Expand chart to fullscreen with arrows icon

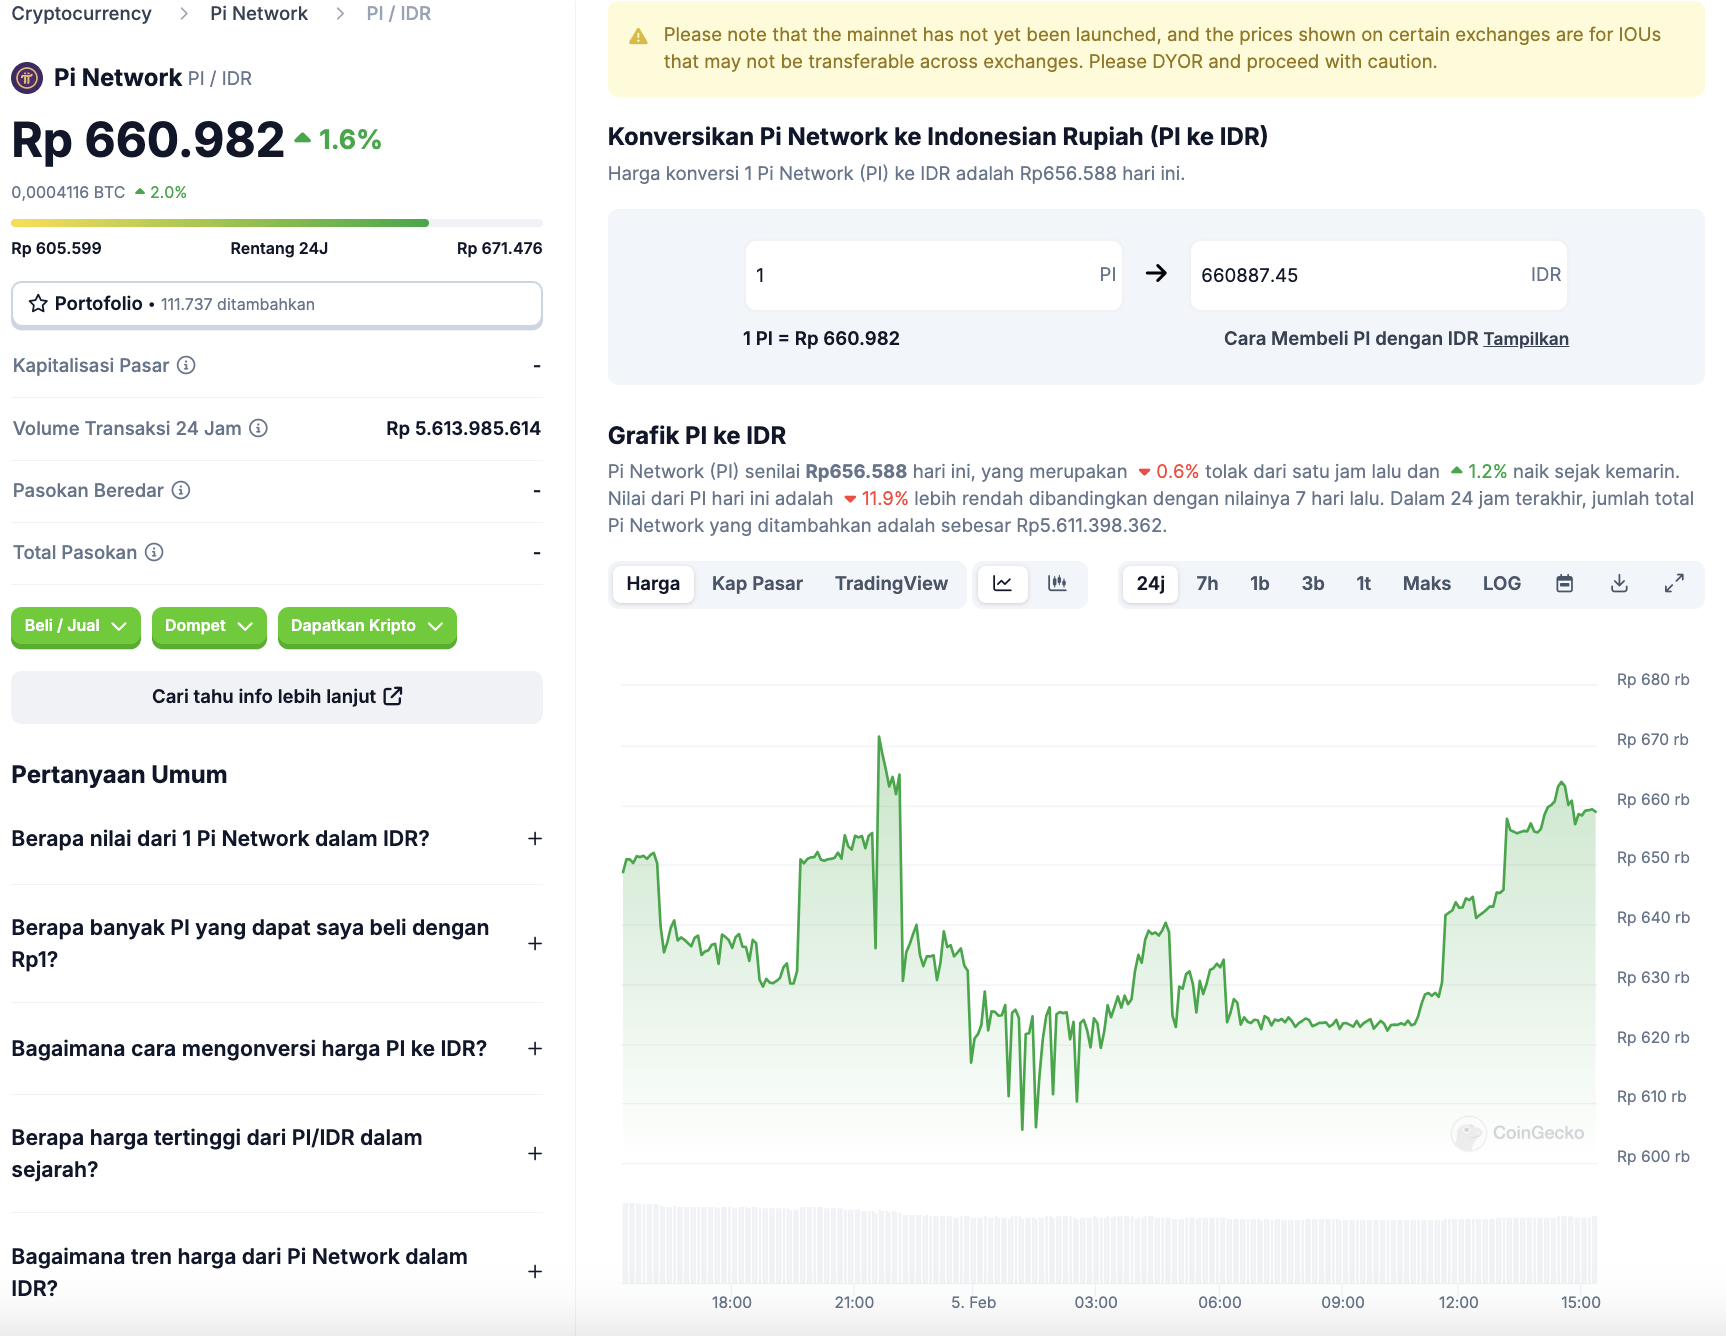coord(1675,584)
